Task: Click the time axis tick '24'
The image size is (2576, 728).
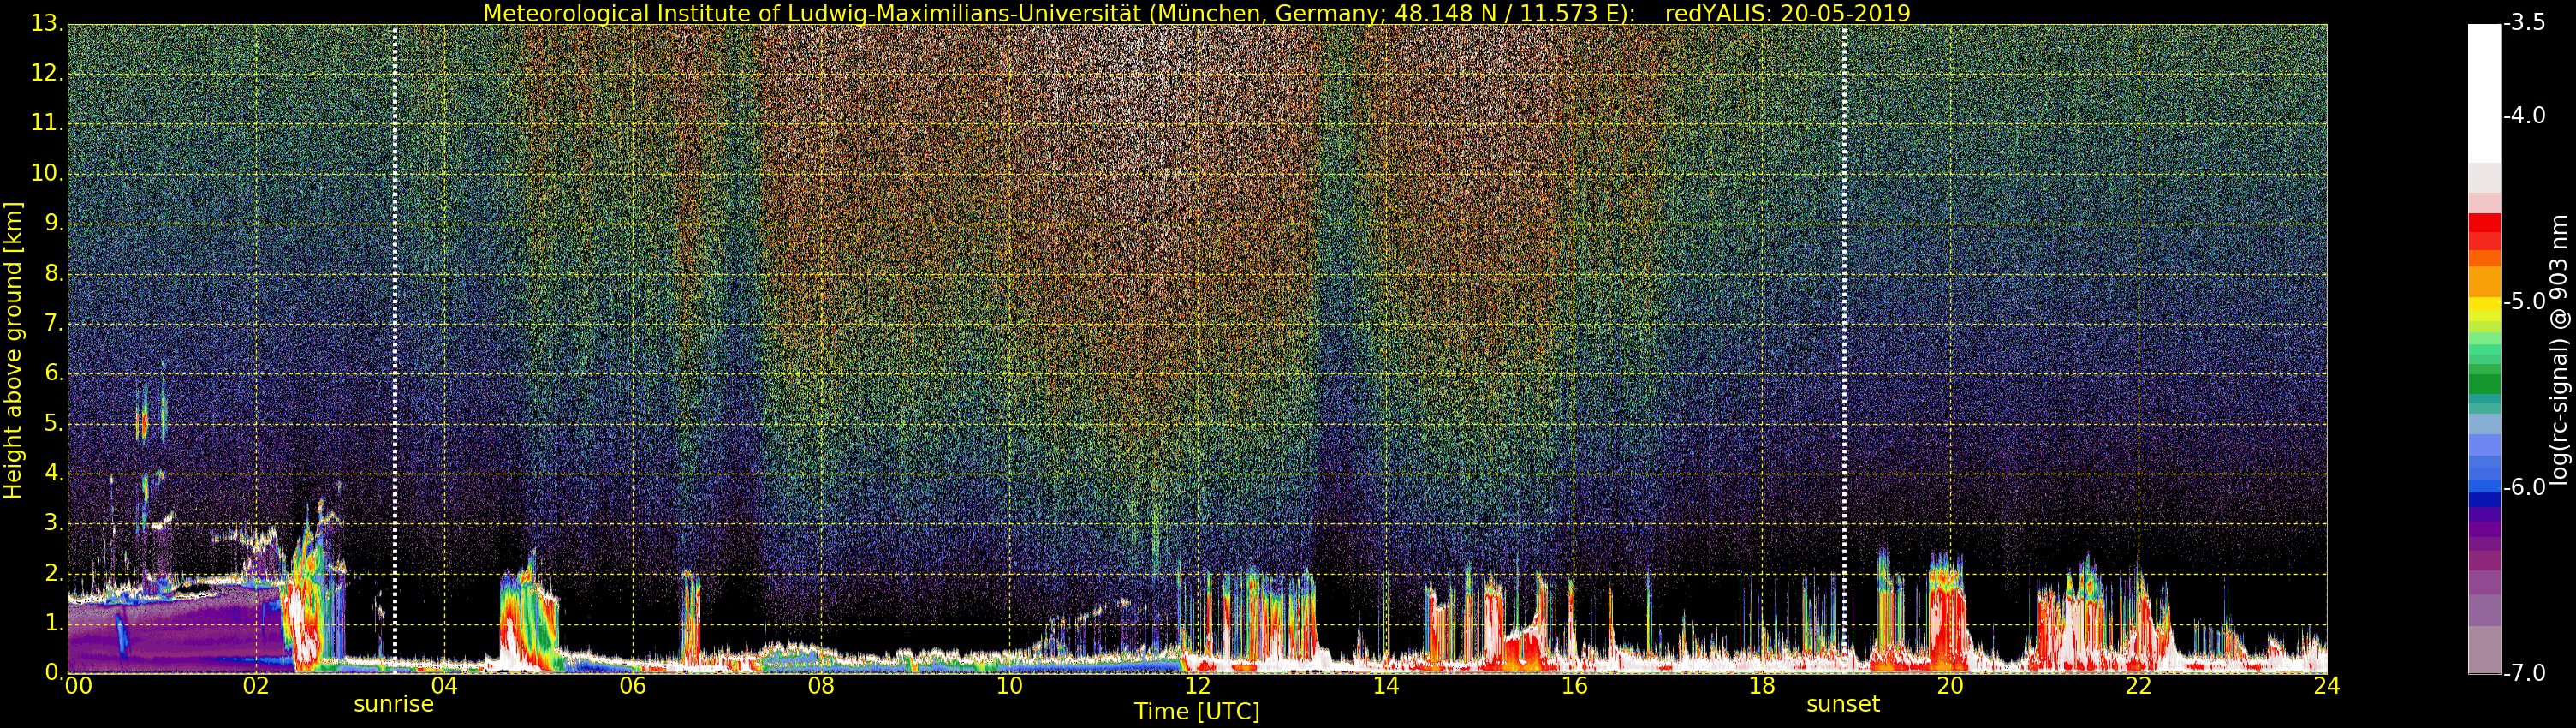Action: pos(2326,686)
